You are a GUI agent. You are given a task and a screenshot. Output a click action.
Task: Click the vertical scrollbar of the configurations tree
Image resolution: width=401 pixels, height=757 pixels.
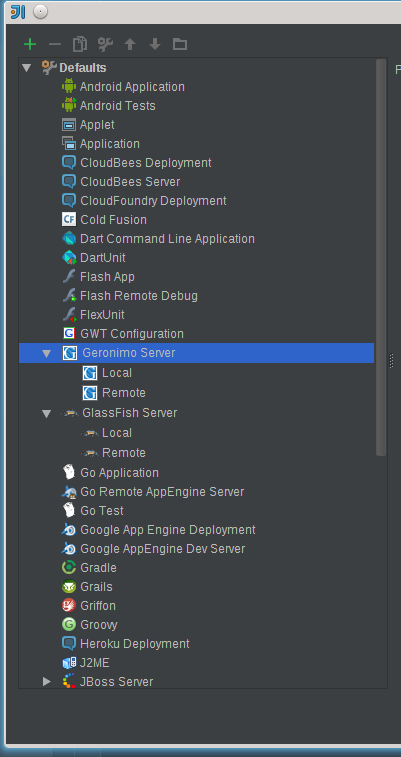381,258
